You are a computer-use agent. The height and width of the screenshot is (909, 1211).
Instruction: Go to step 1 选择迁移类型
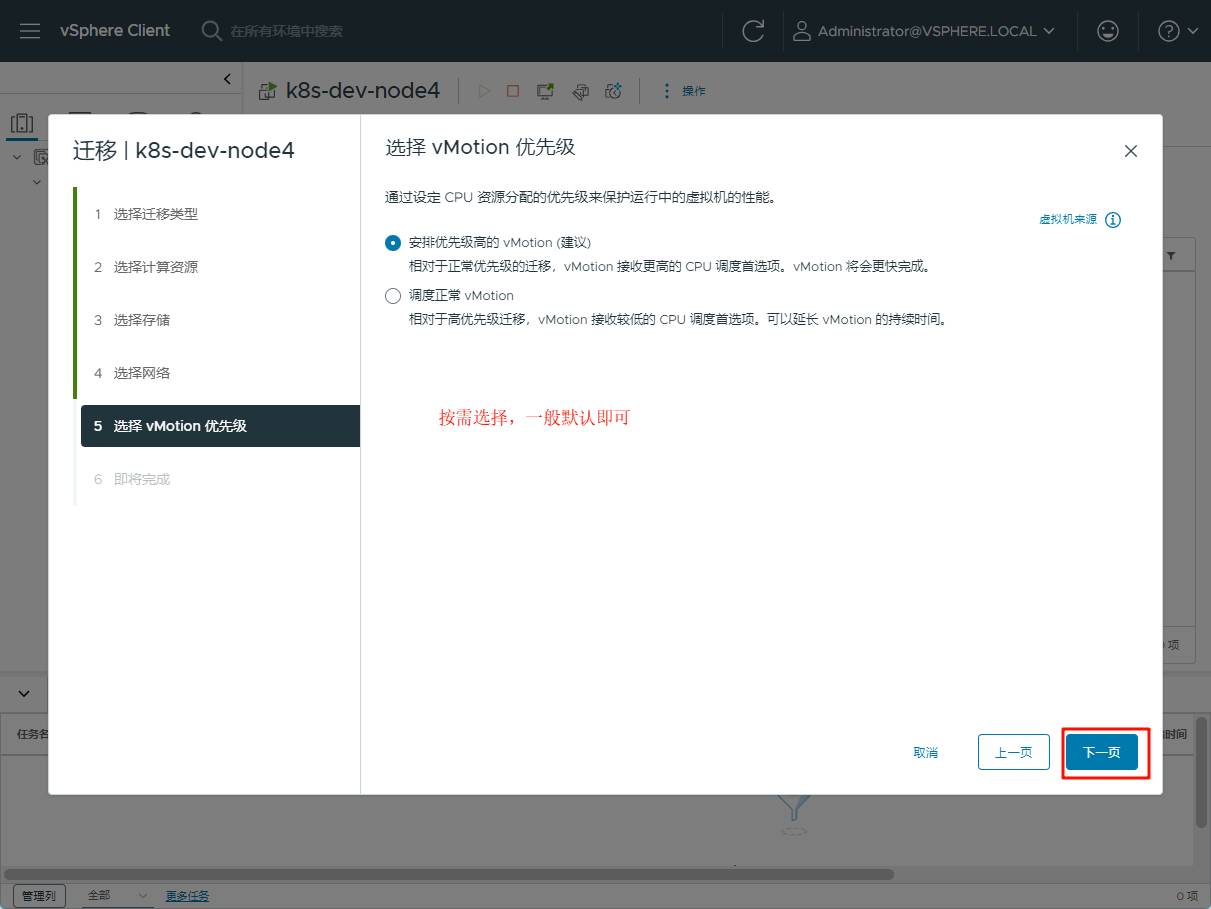(x=155, y=214)
